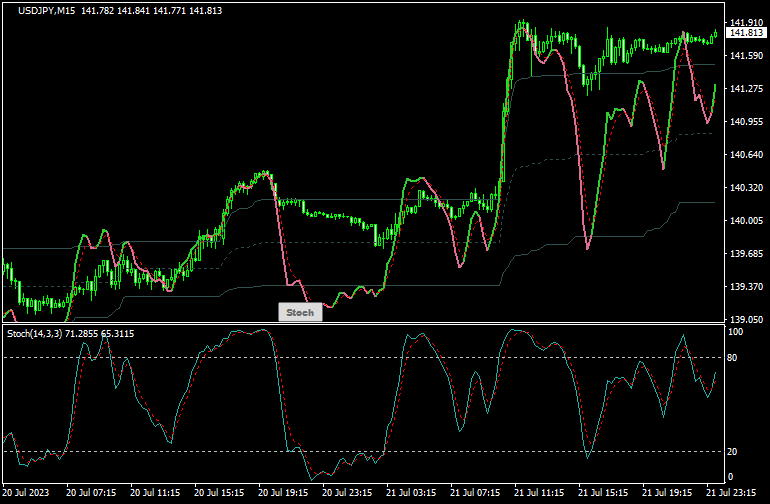This screenshot has height=504, width=770.
Task: Click the 140.955 price axis label
Action: (746, 121)
